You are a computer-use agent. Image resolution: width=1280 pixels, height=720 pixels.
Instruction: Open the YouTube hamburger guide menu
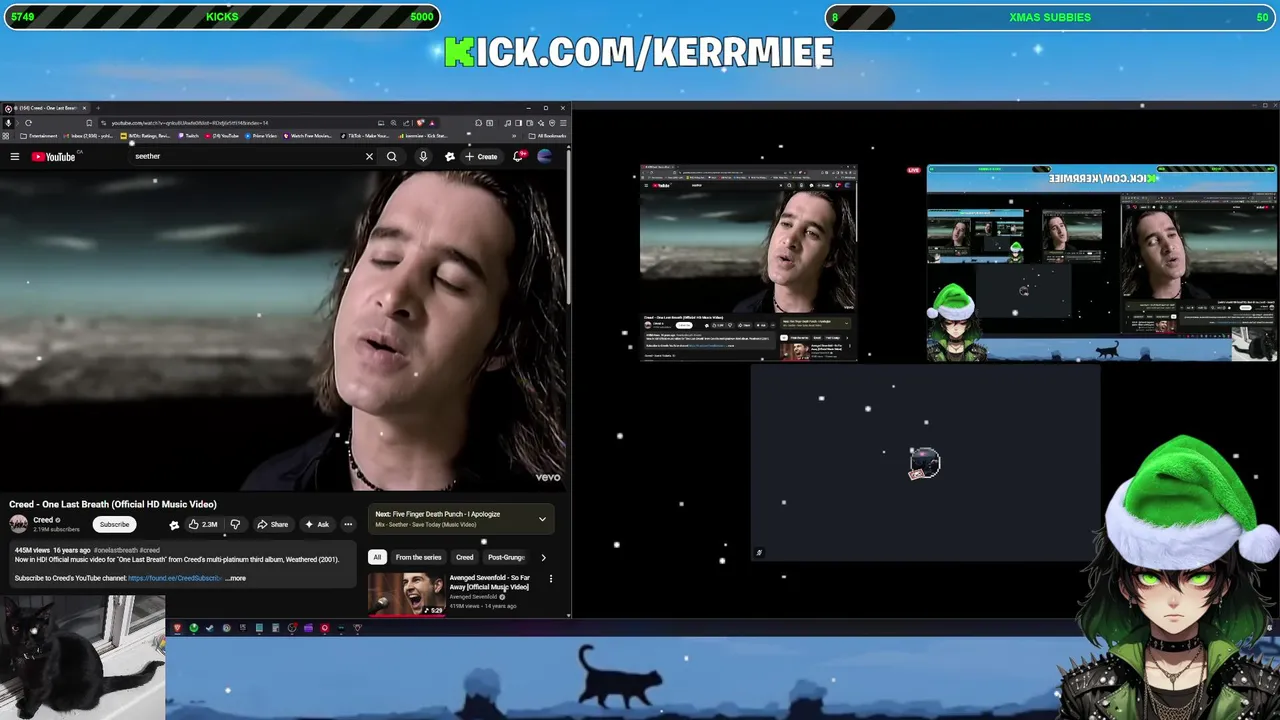coord(15,156)
